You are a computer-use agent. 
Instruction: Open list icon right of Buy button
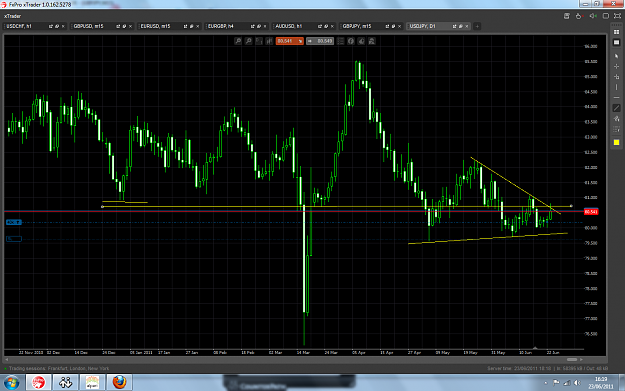[x=340, y=41]
